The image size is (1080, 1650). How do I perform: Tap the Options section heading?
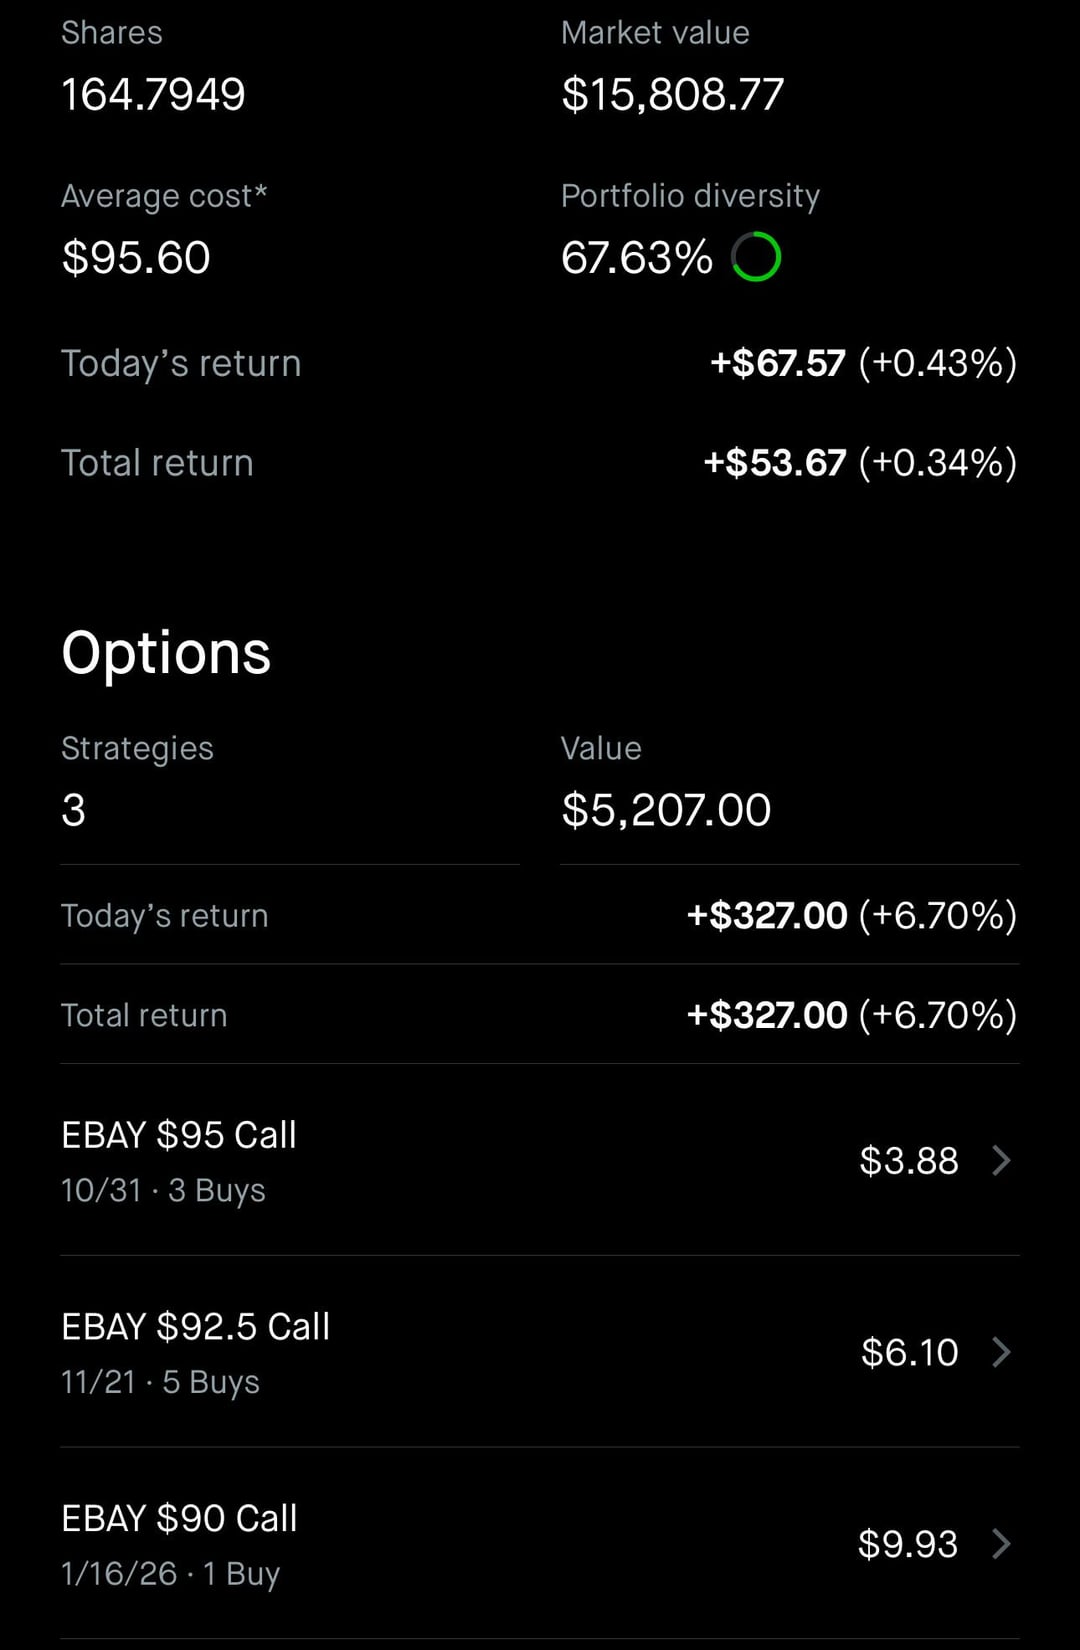pos(166,653)
